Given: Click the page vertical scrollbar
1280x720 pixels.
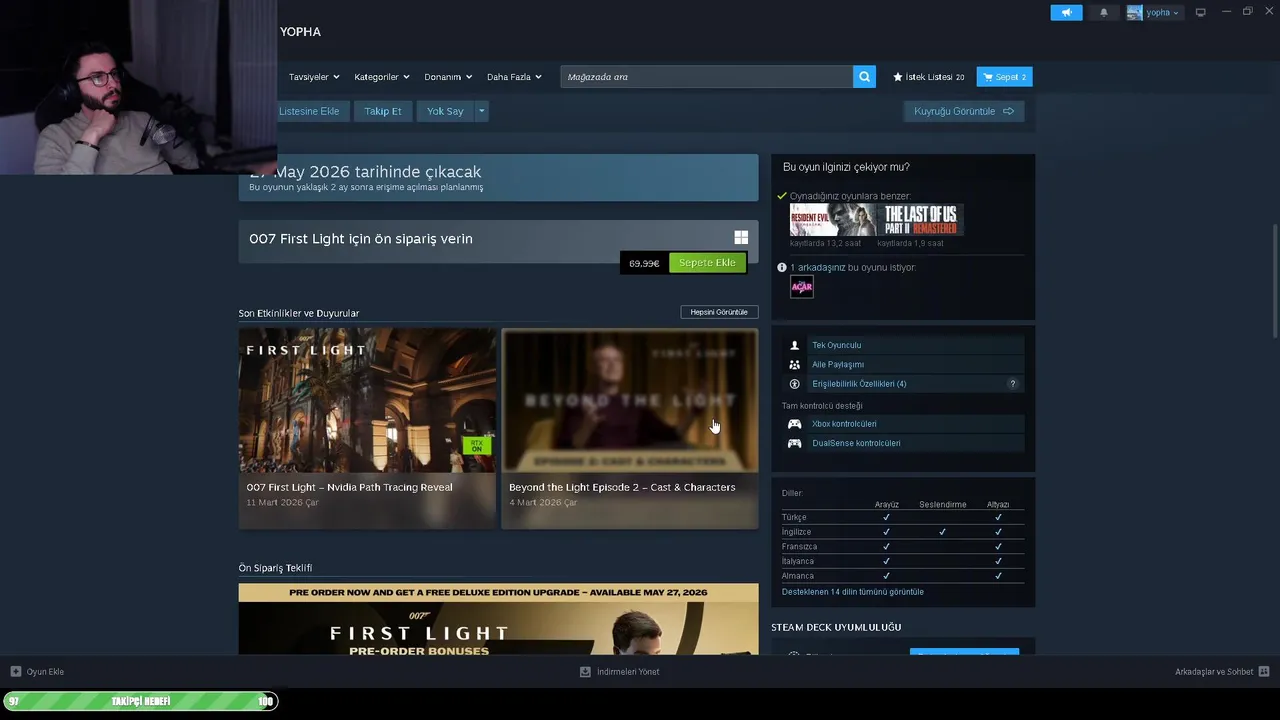Looking at the screenshot, I should click(1275, 280).
